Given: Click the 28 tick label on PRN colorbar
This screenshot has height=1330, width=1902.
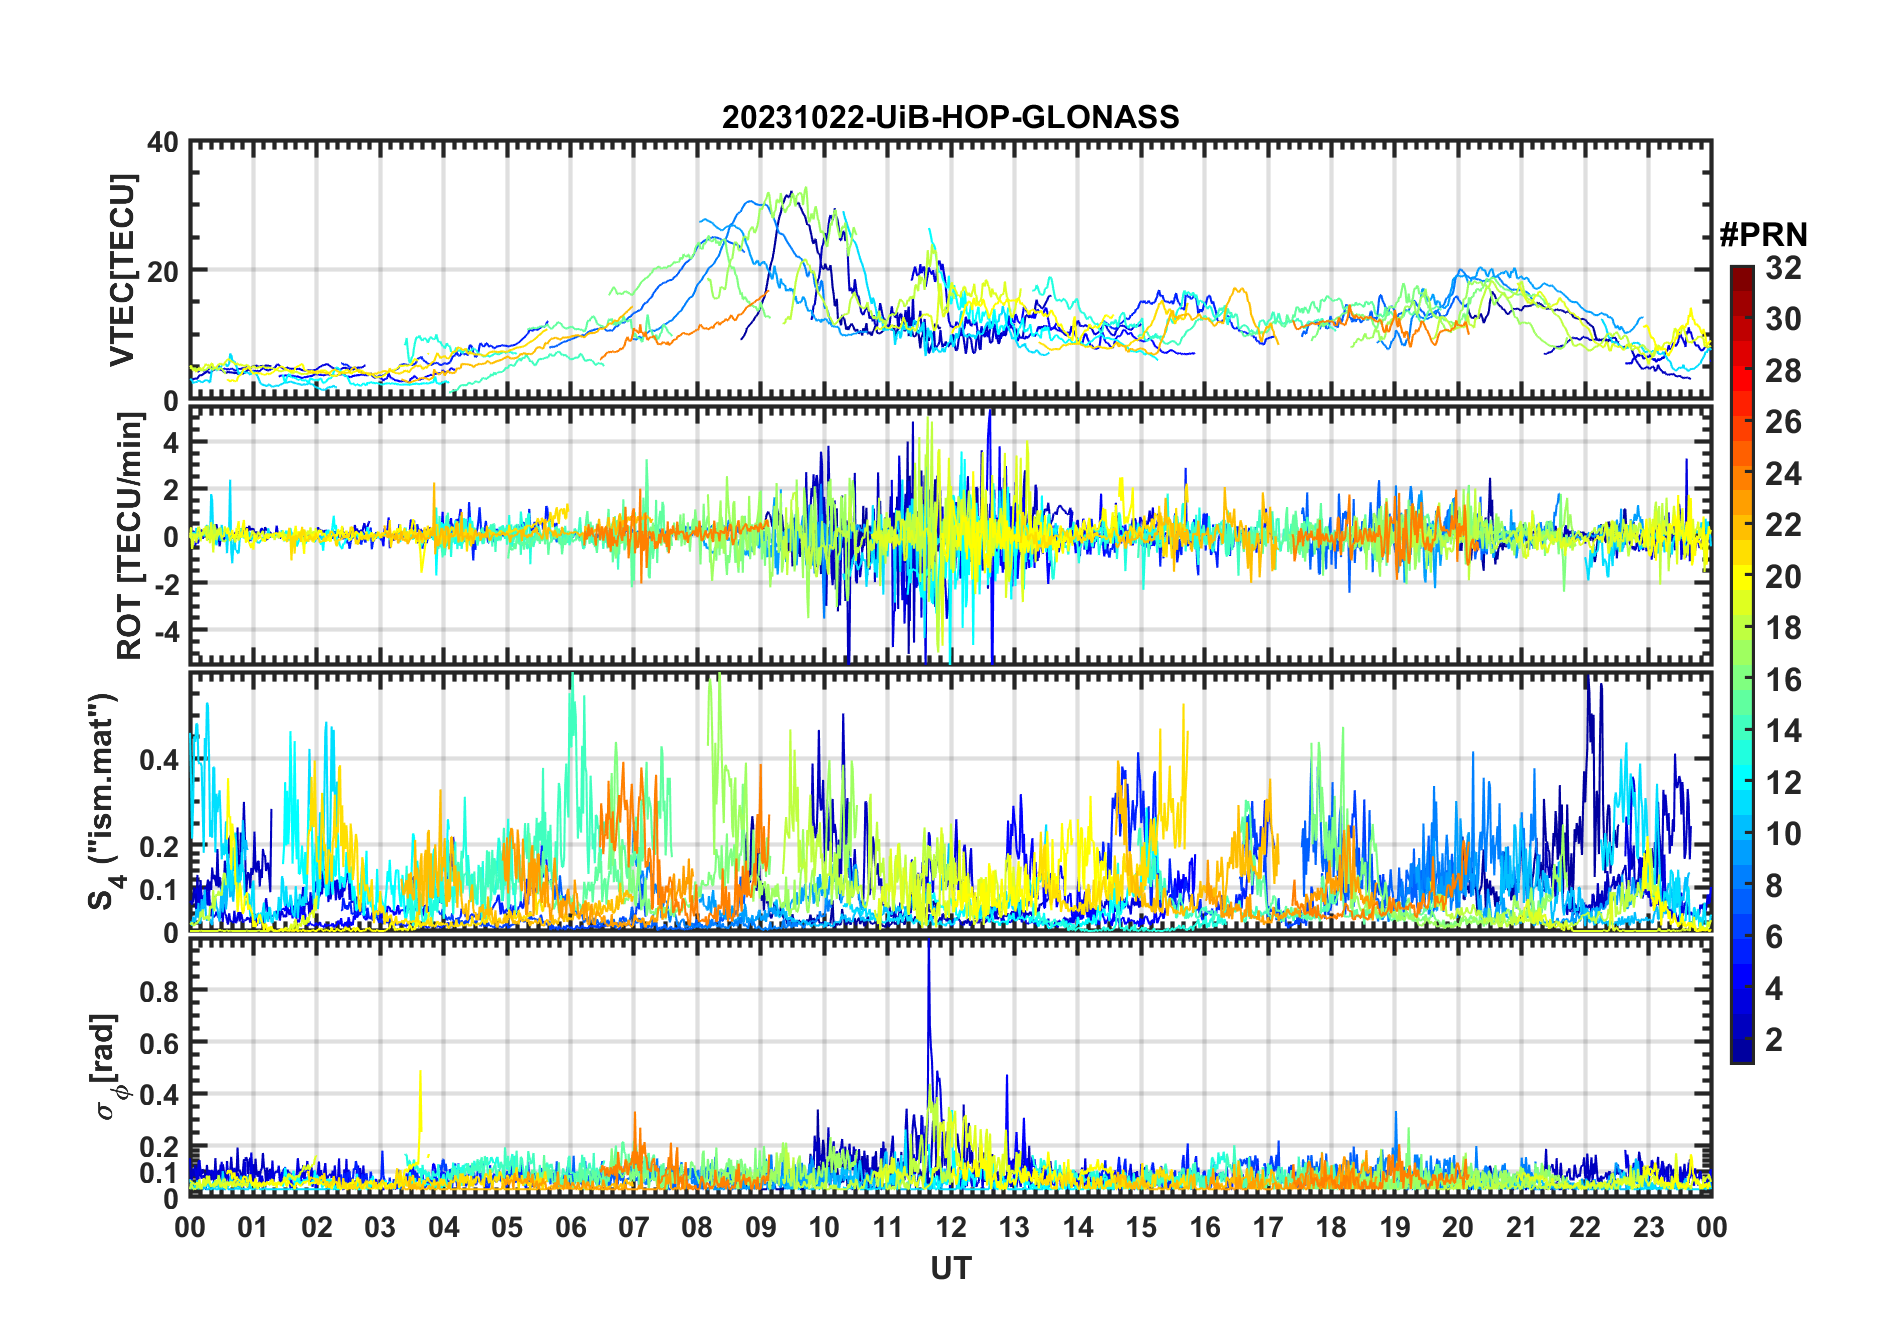Looking at the screenshot, I should click(1783, 371).
